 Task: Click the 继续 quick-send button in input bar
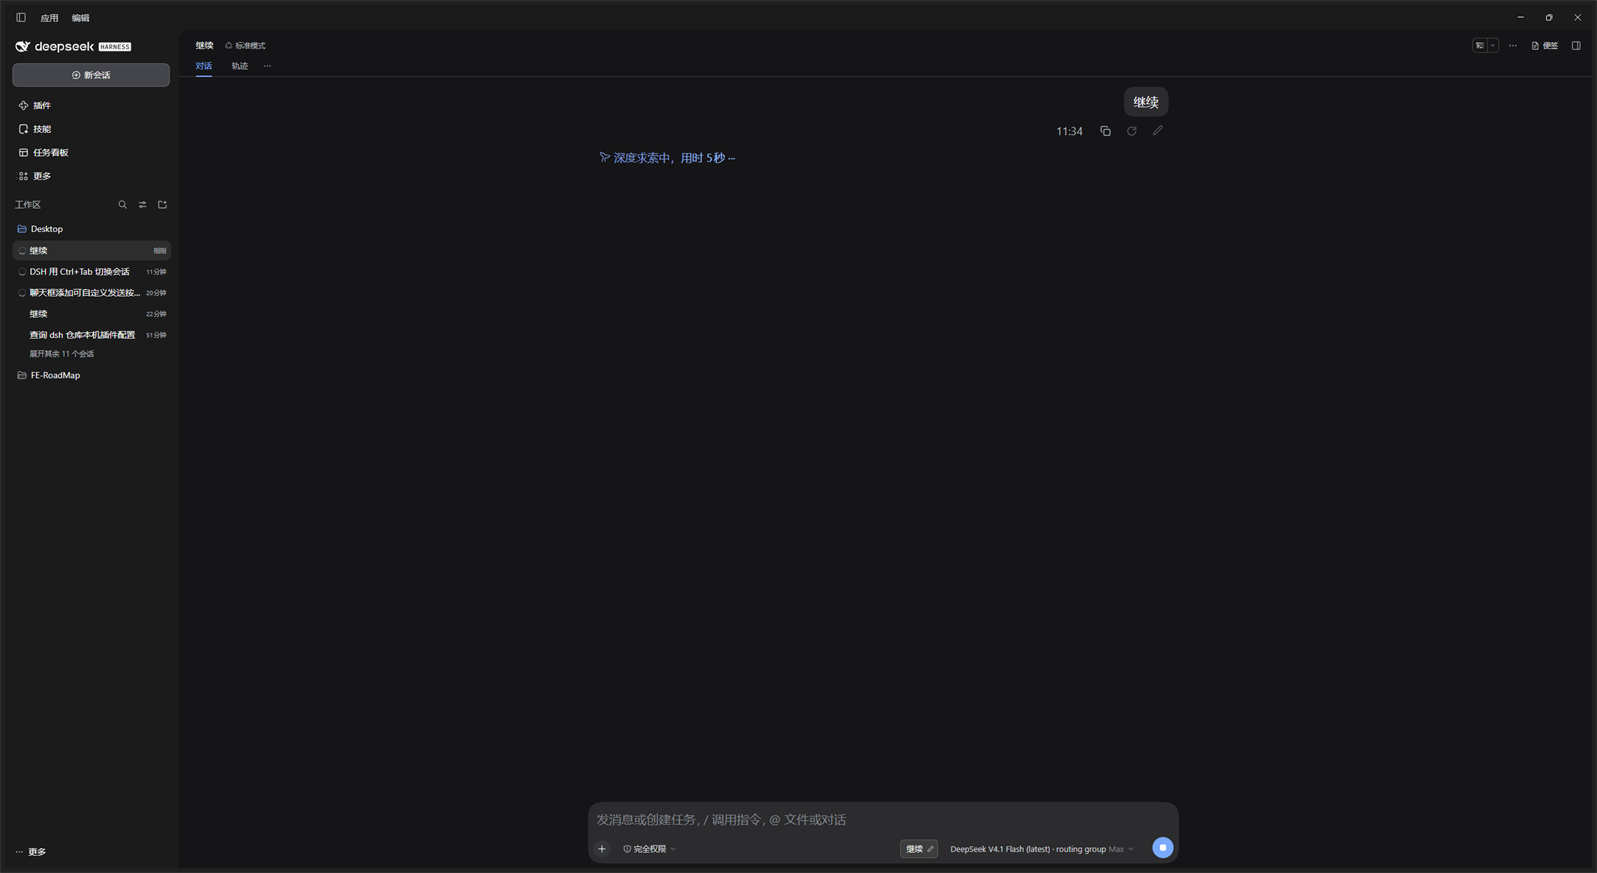coord(919,849)
